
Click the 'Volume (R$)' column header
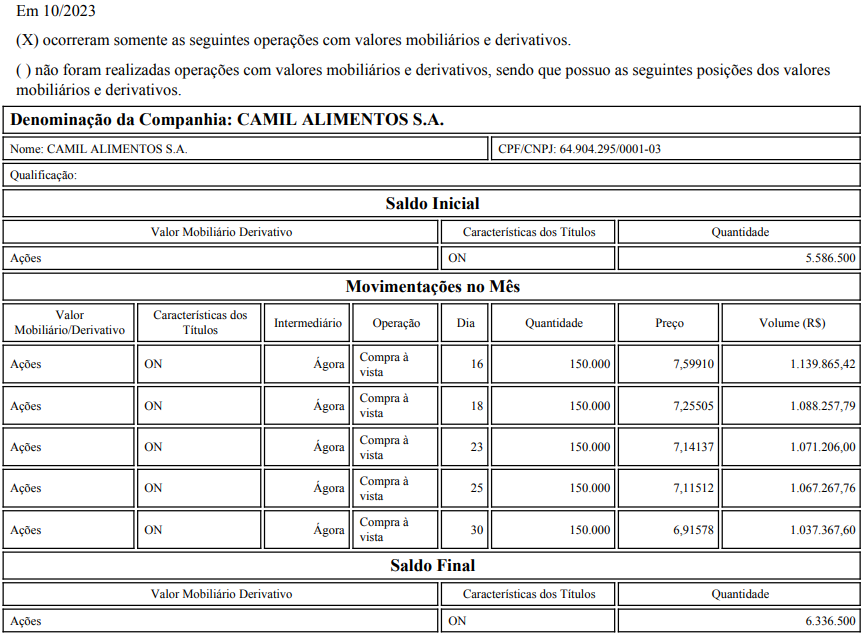[x=791, y=323]
